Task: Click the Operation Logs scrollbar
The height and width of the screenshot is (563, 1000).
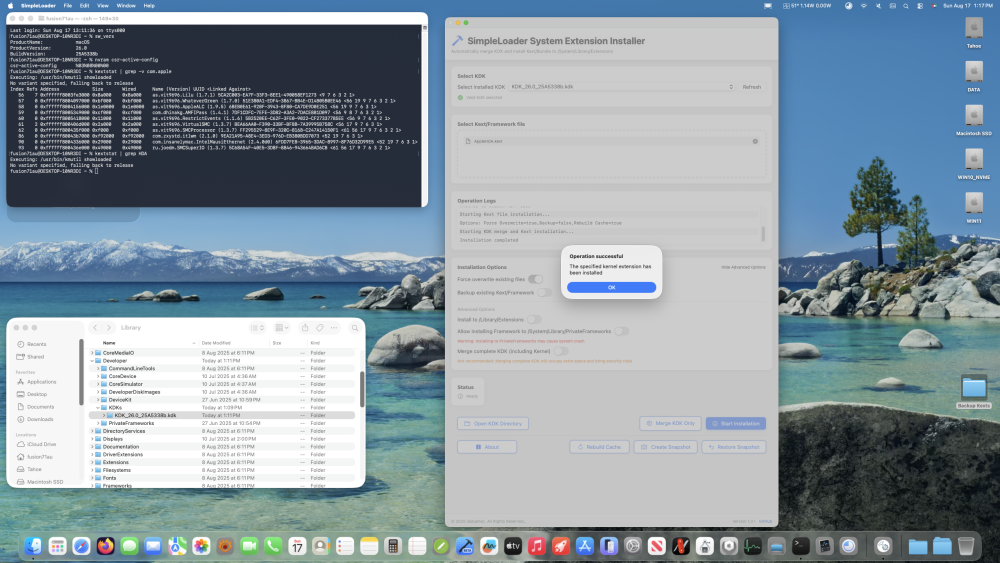Action: click(x=763, y=233)
